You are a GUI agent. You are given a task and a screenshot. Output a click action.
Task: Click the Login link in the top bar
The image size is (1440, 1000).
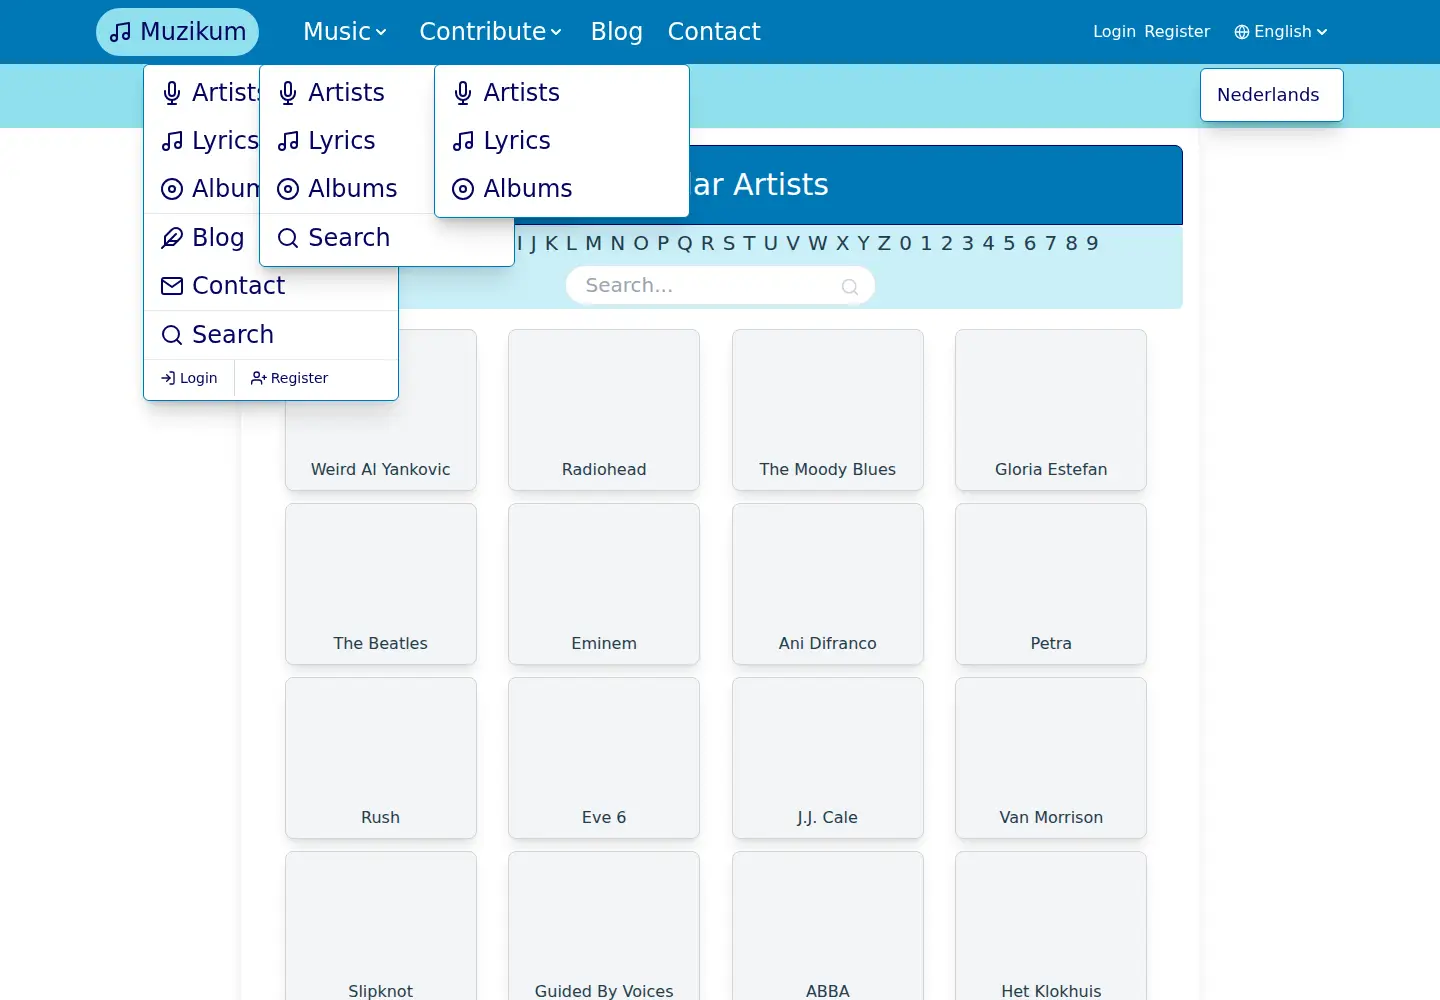[1114, 32]
